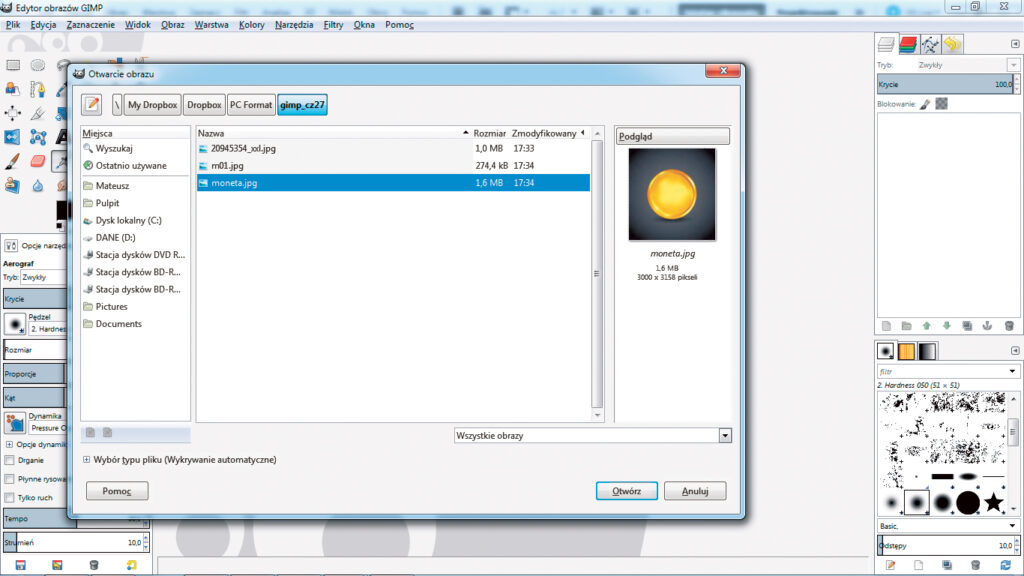The height and width of the screenshot is (576, 1024).
Task: Open the Undo History tab icon
Action: click(x=951, y=44)
